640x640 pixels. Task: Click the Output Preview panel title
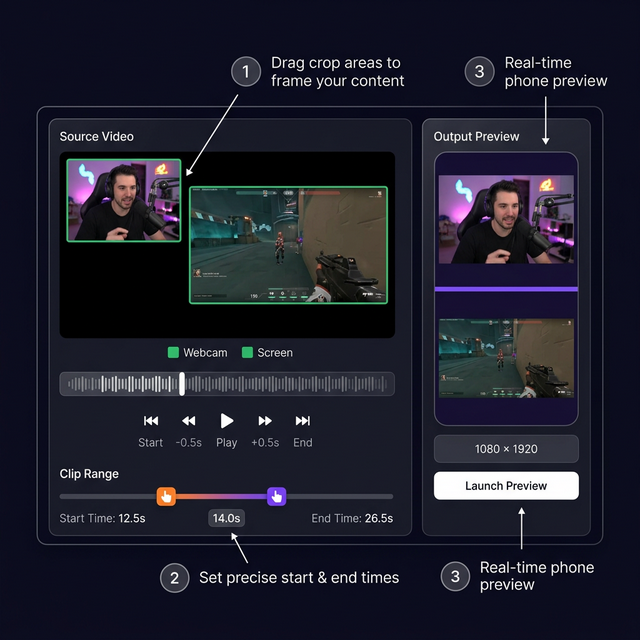[x=476, y=136]
